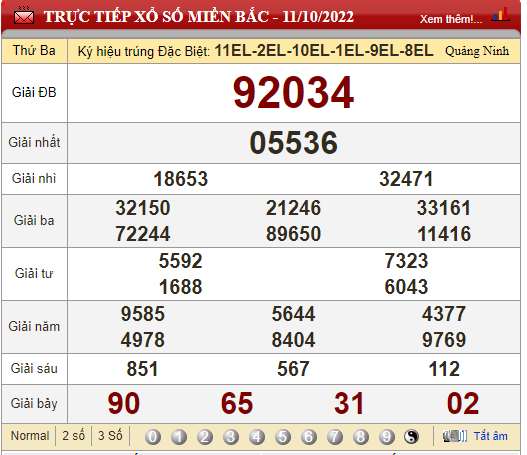This screenshot has width=527, height=455.
Task: Select the digit 6 filter ball
Action: pyautogui.click(x=309, y=437)
